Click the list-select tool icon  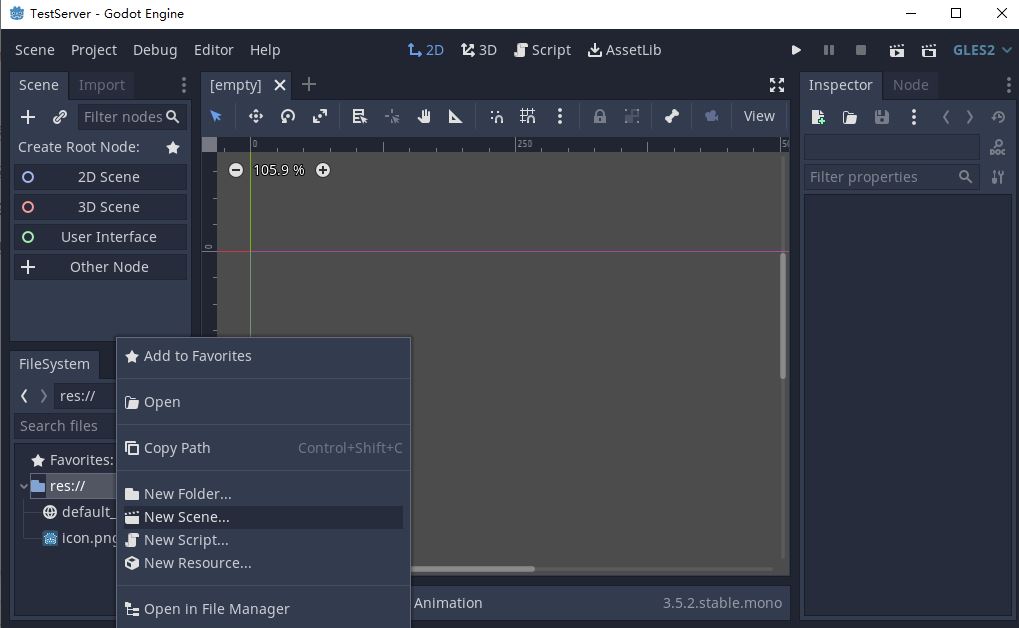359,116
